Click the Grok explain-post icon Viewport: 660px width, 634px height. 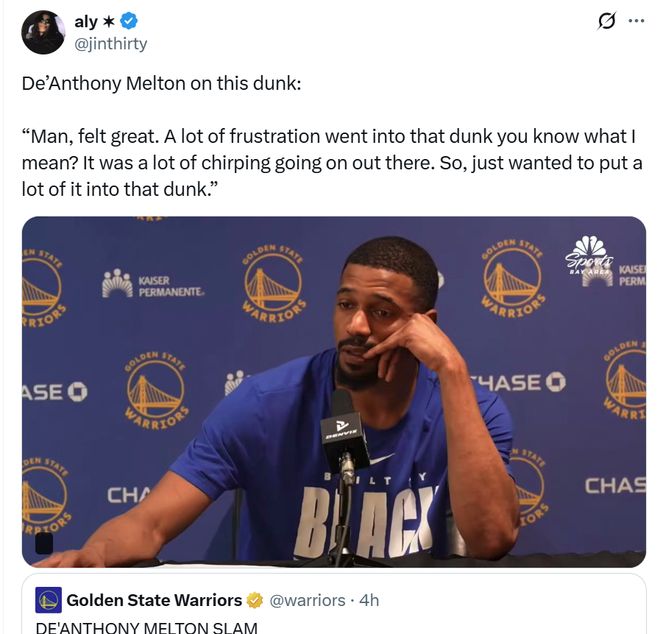click(606, 21)
